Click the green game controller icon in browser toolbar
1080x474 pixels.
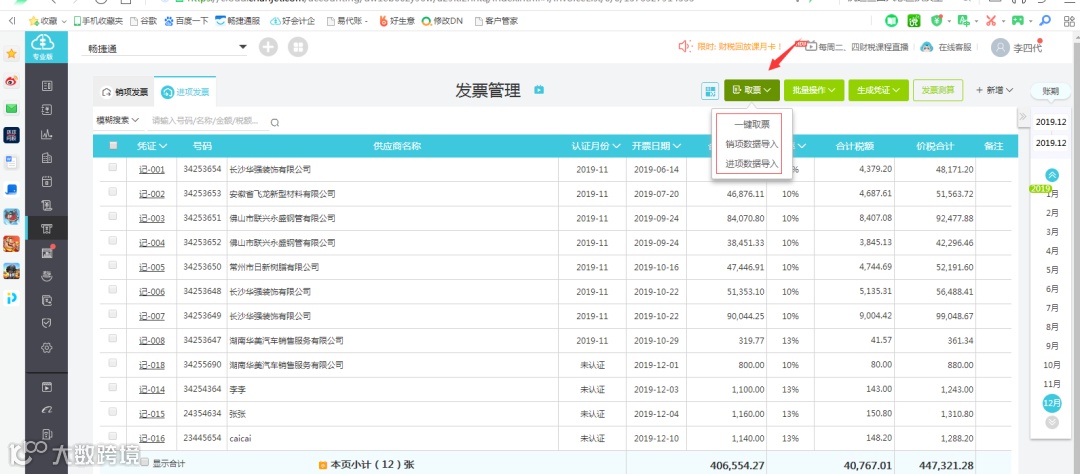click(x=1017, y=21)
